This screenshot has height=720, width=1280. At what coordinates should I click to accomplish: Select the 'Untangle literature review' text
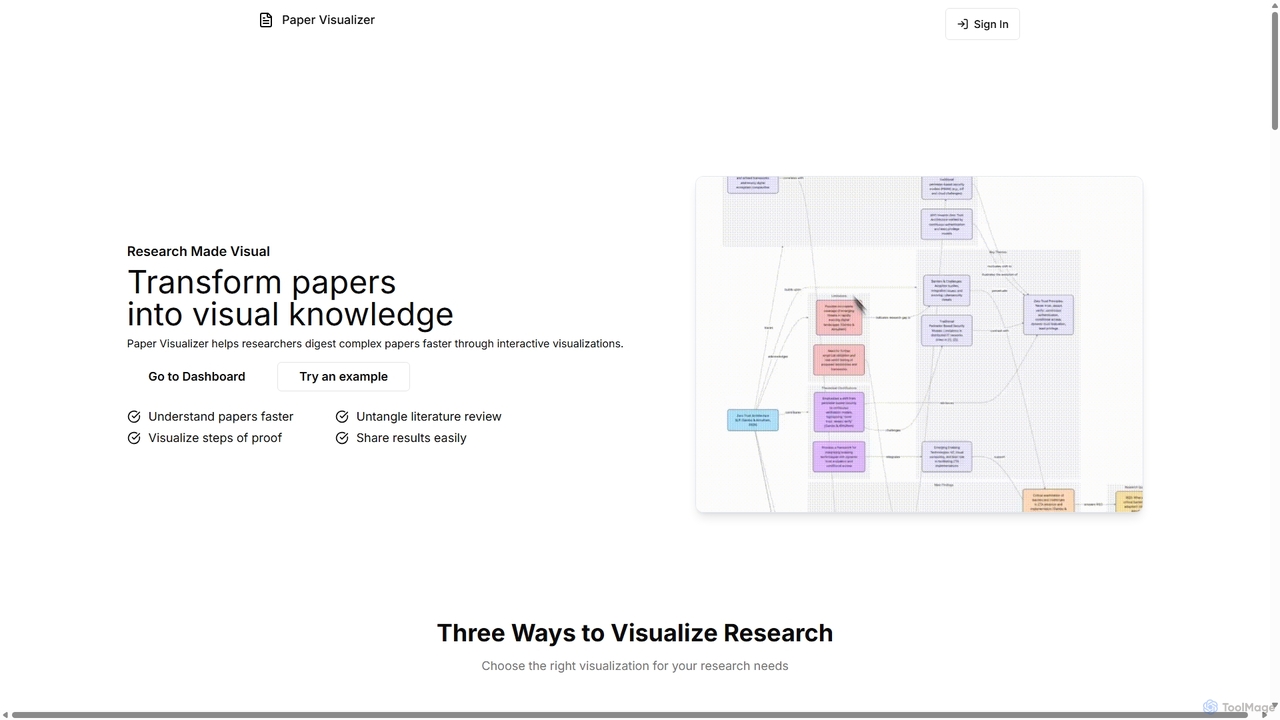pos(429,417)
